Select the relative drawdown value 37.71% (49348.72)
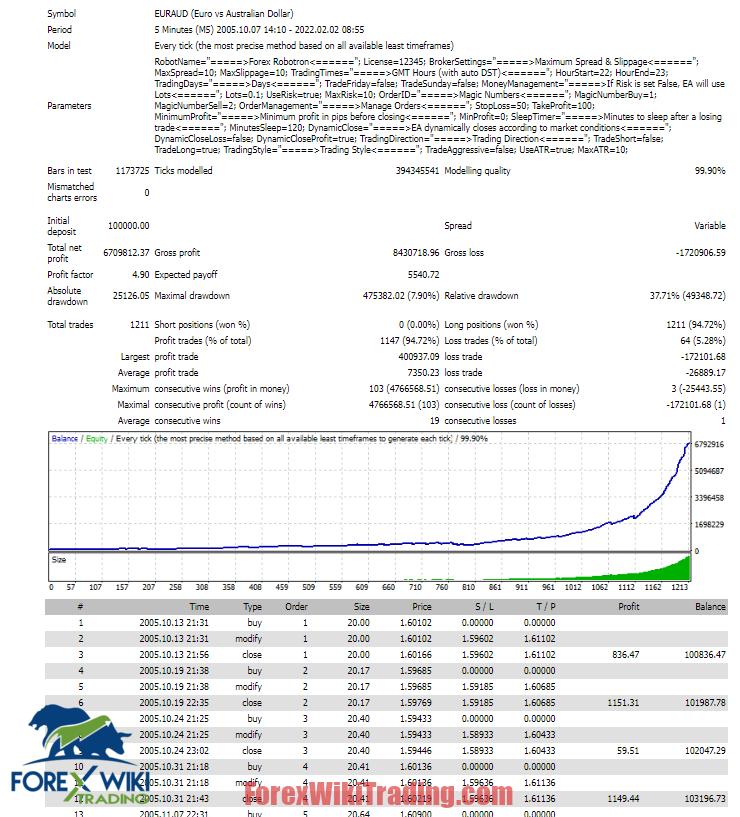This screenshot has height=817, width=740. tap(687, 295)
